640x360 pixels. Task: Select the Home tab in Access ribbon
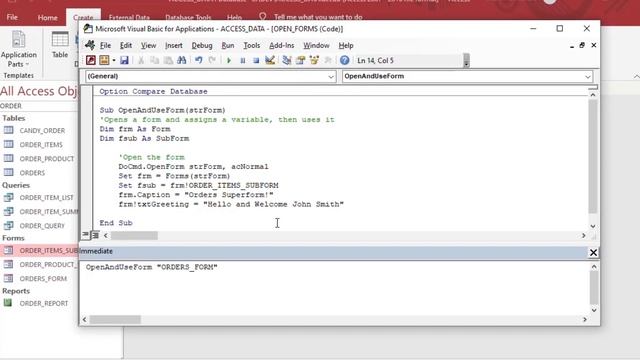(x=47, y=18)
